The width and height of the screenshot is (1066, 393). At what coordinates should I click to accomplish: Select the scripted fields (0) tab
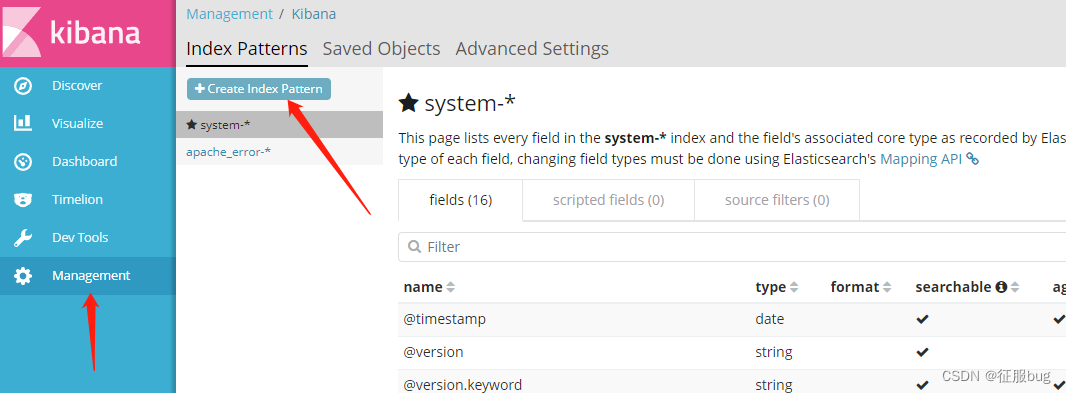click(x=608, y=200)
